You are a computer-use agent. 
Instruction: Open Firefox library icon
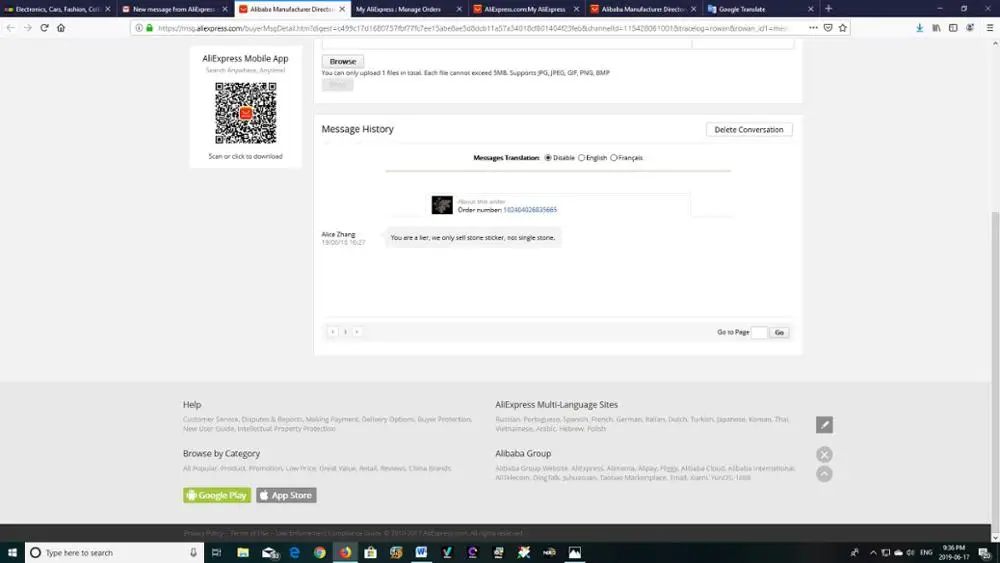pos(936,27)
